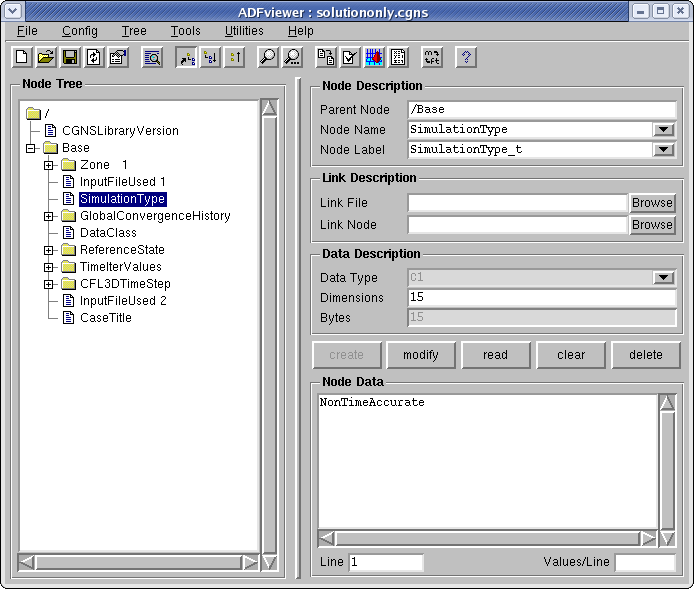Click the Values/Line input field
694x589 pixels.
tap(645, 562)
